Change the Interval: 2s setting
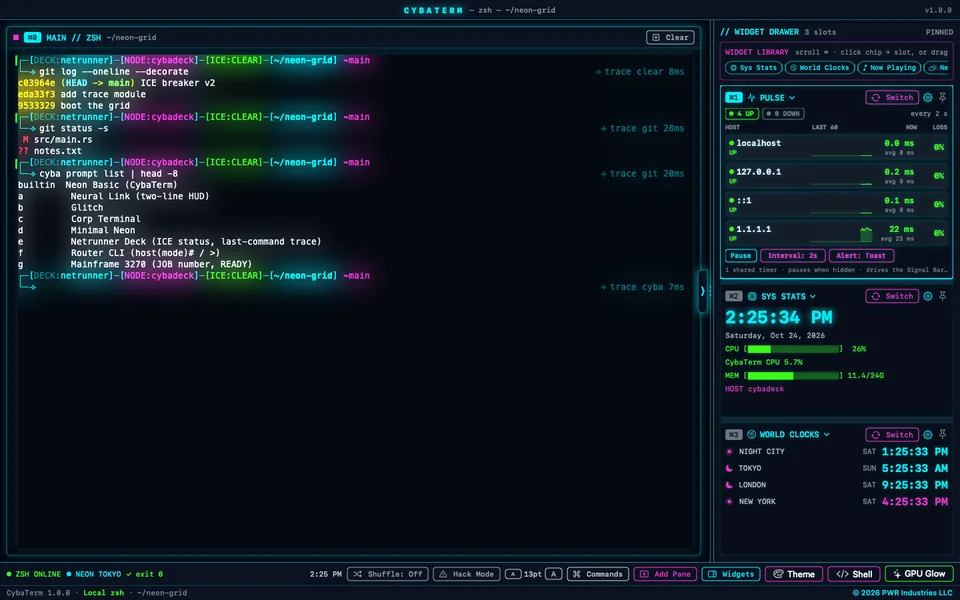This screenshot has width=960, height=600. click(x=792, y=256)
